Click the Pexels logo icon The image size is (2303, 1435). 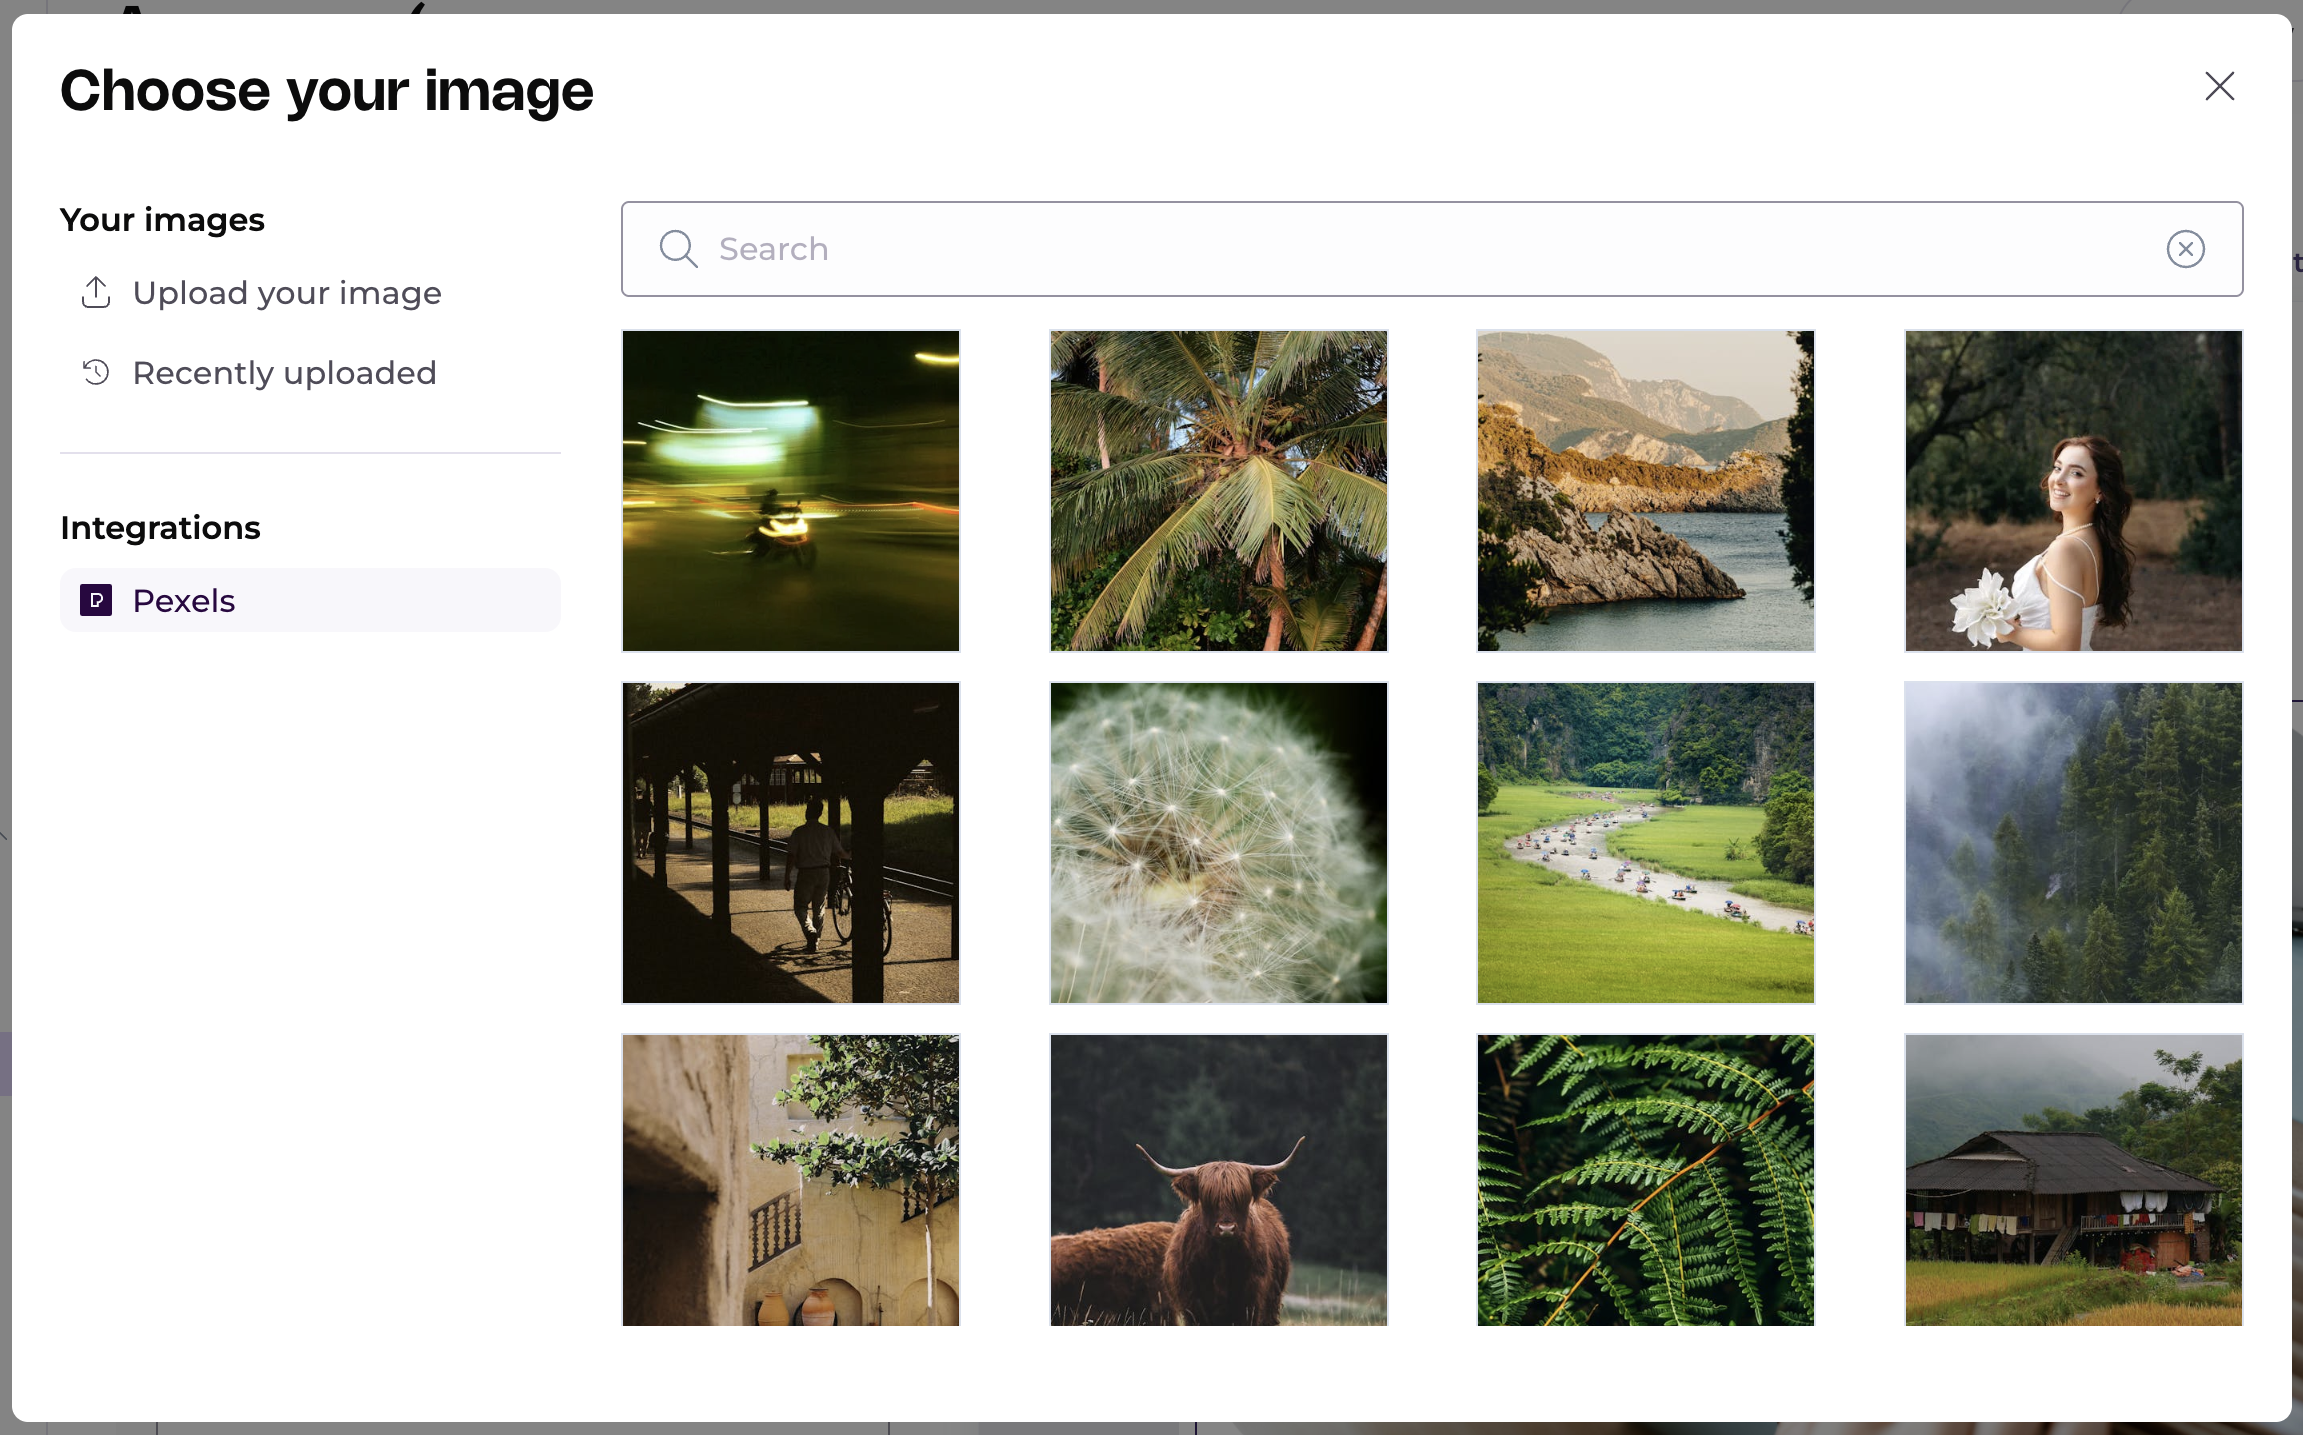(x=96, y=600)
